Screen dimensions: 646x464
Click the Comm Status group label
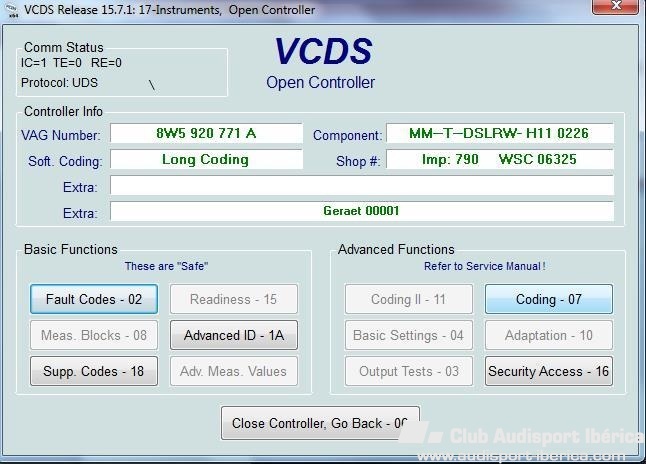[63, 47]
